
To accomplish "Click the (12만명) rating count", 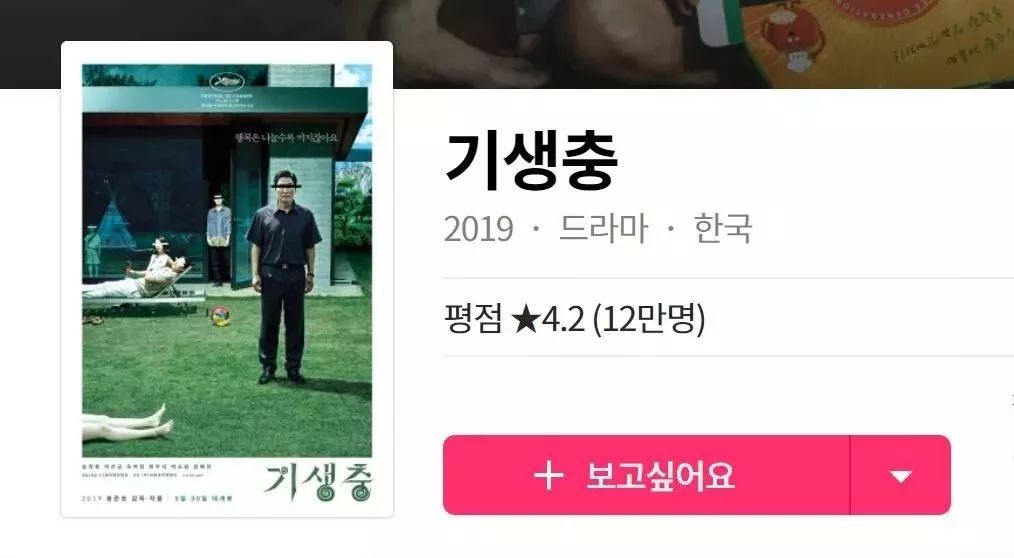I will point(649,319).
